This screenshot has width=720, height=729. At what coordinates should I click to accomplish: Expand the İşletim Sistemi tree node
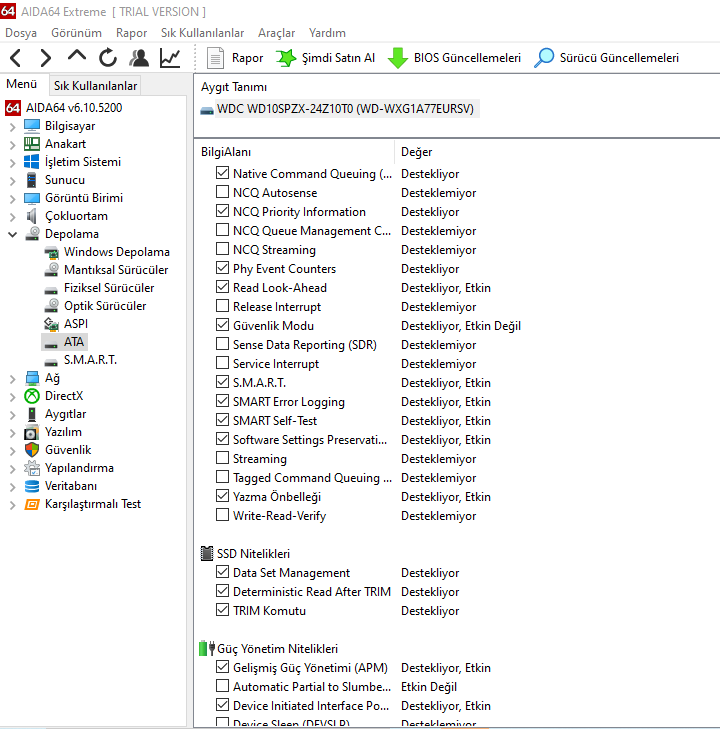click(x=13, y=163)
